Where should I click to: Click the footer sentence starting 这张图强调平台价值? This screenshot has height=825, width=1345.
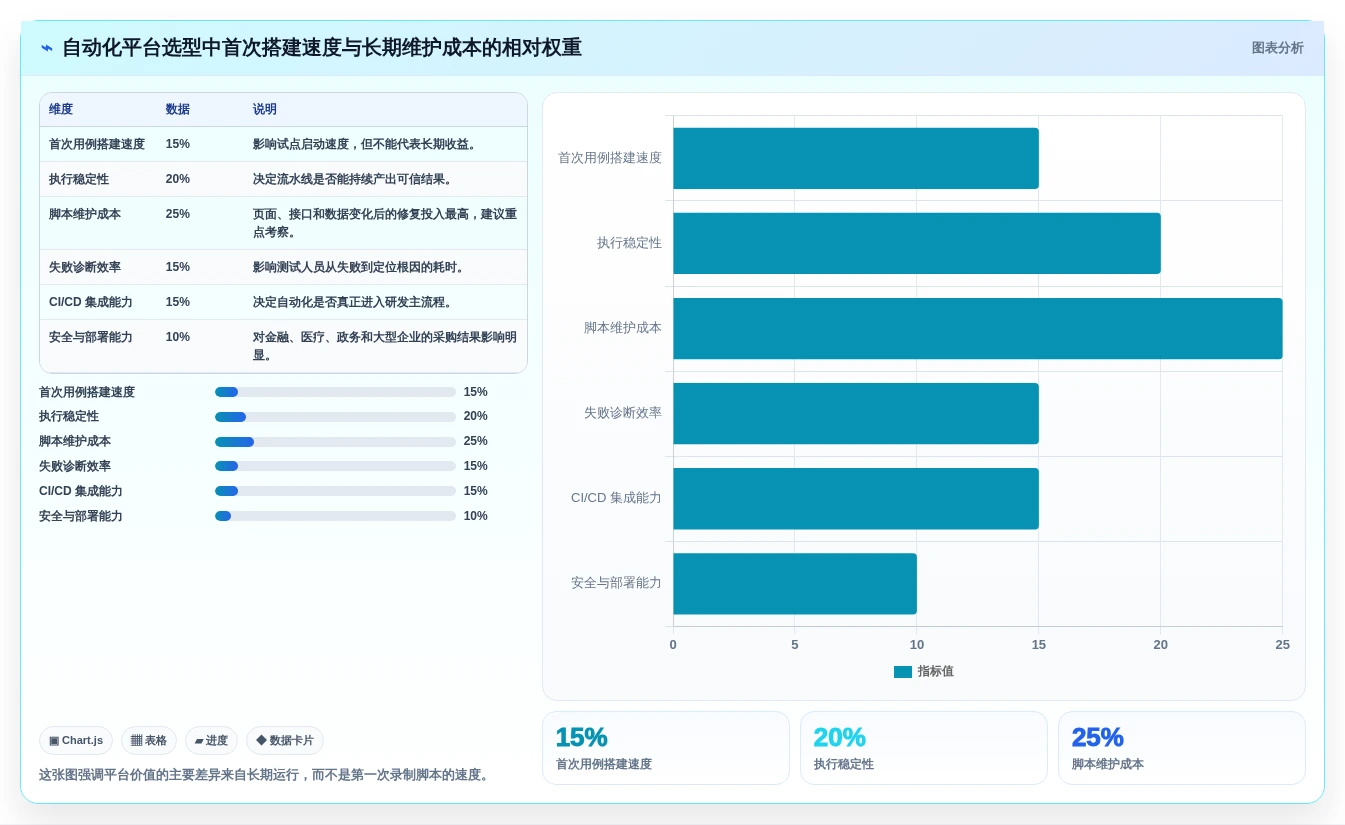pos(266,775)
